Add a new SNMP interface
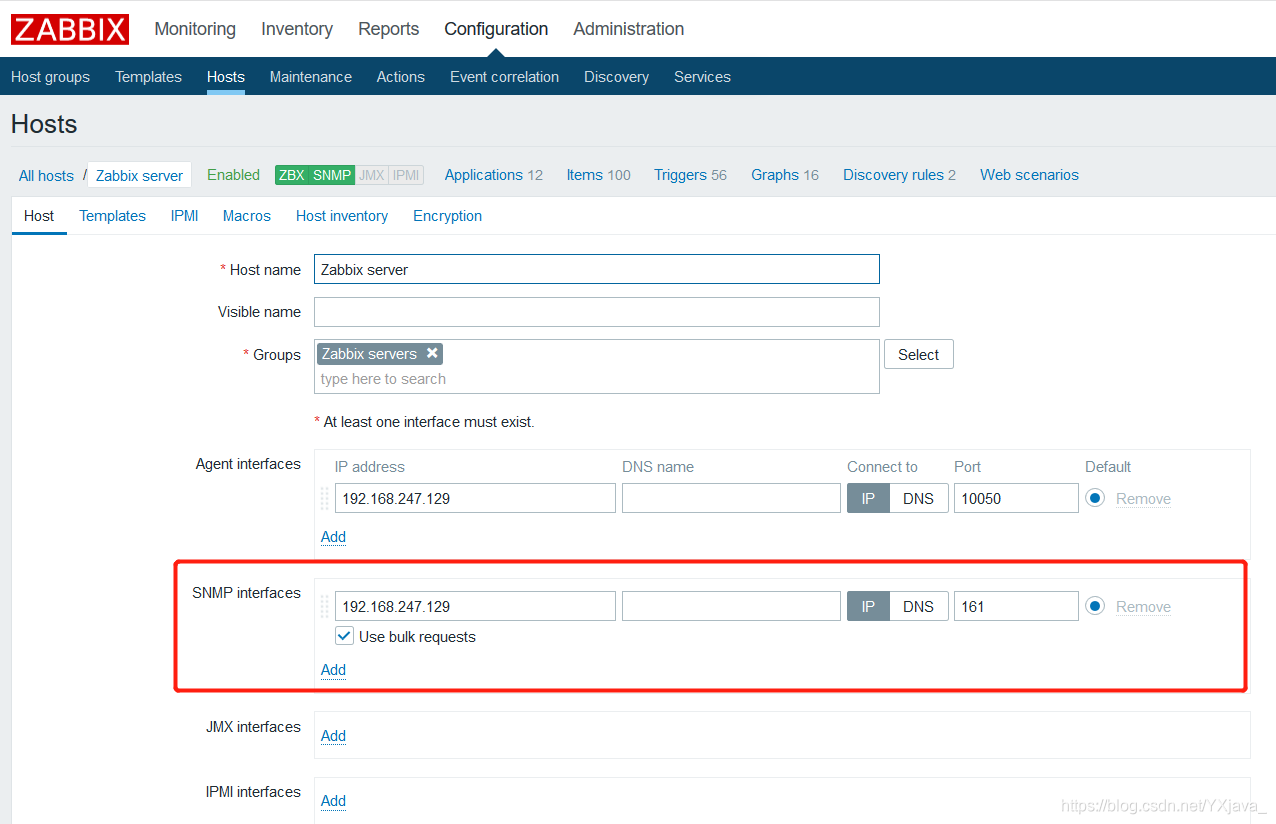 coord(333,670)
